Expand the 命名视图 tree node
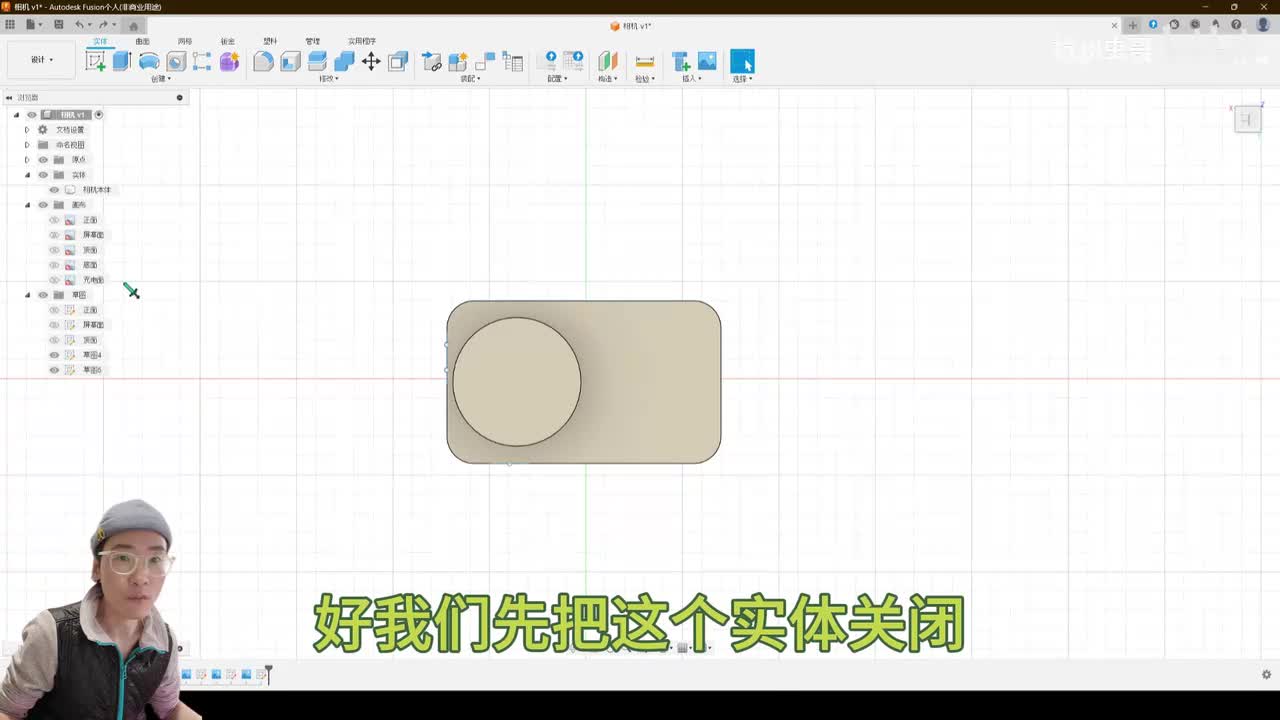The height and width of the screenshot is (720, 1280). [27, 145]
